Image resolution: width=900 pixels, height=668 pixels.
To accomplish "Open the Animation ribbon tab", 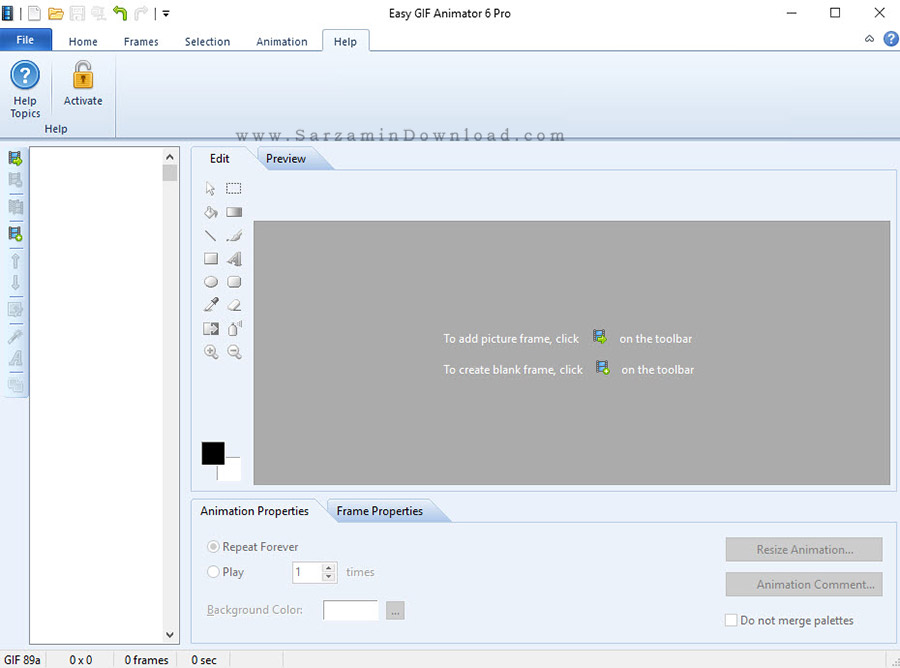I will (x=282, y=41).
